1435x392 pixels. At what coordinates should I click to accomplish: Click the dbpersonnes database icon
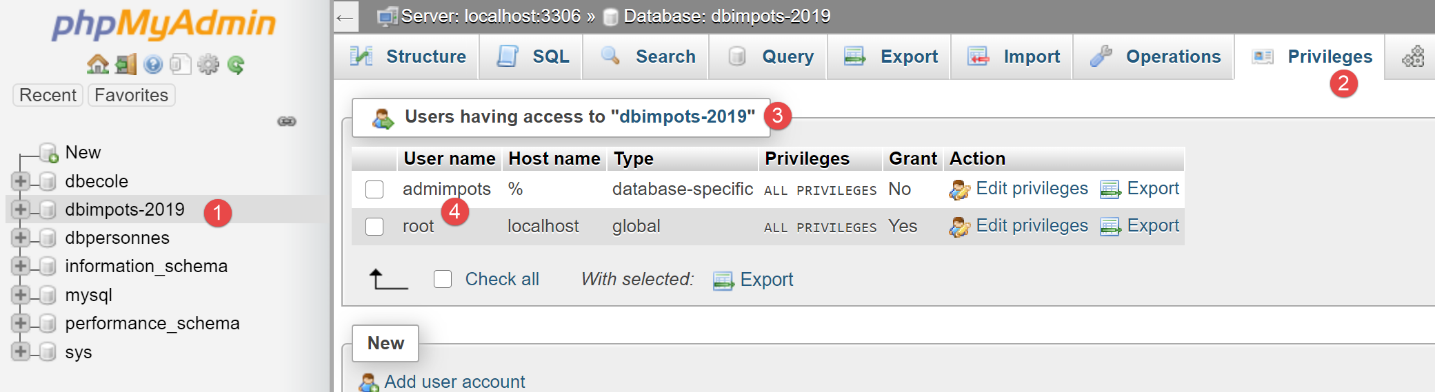[x=47, y=238]
